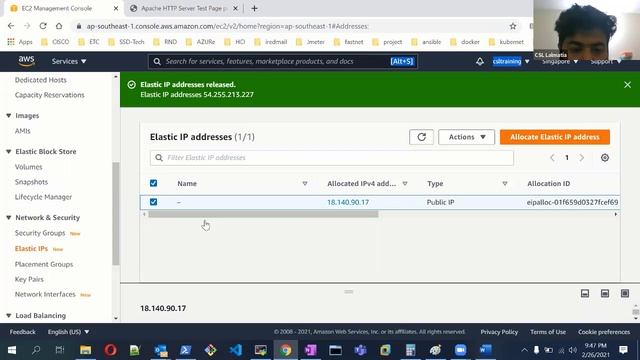Open the 18.140.90.17 address link
The height and width of the screenshot is (360, 640).
348,202
